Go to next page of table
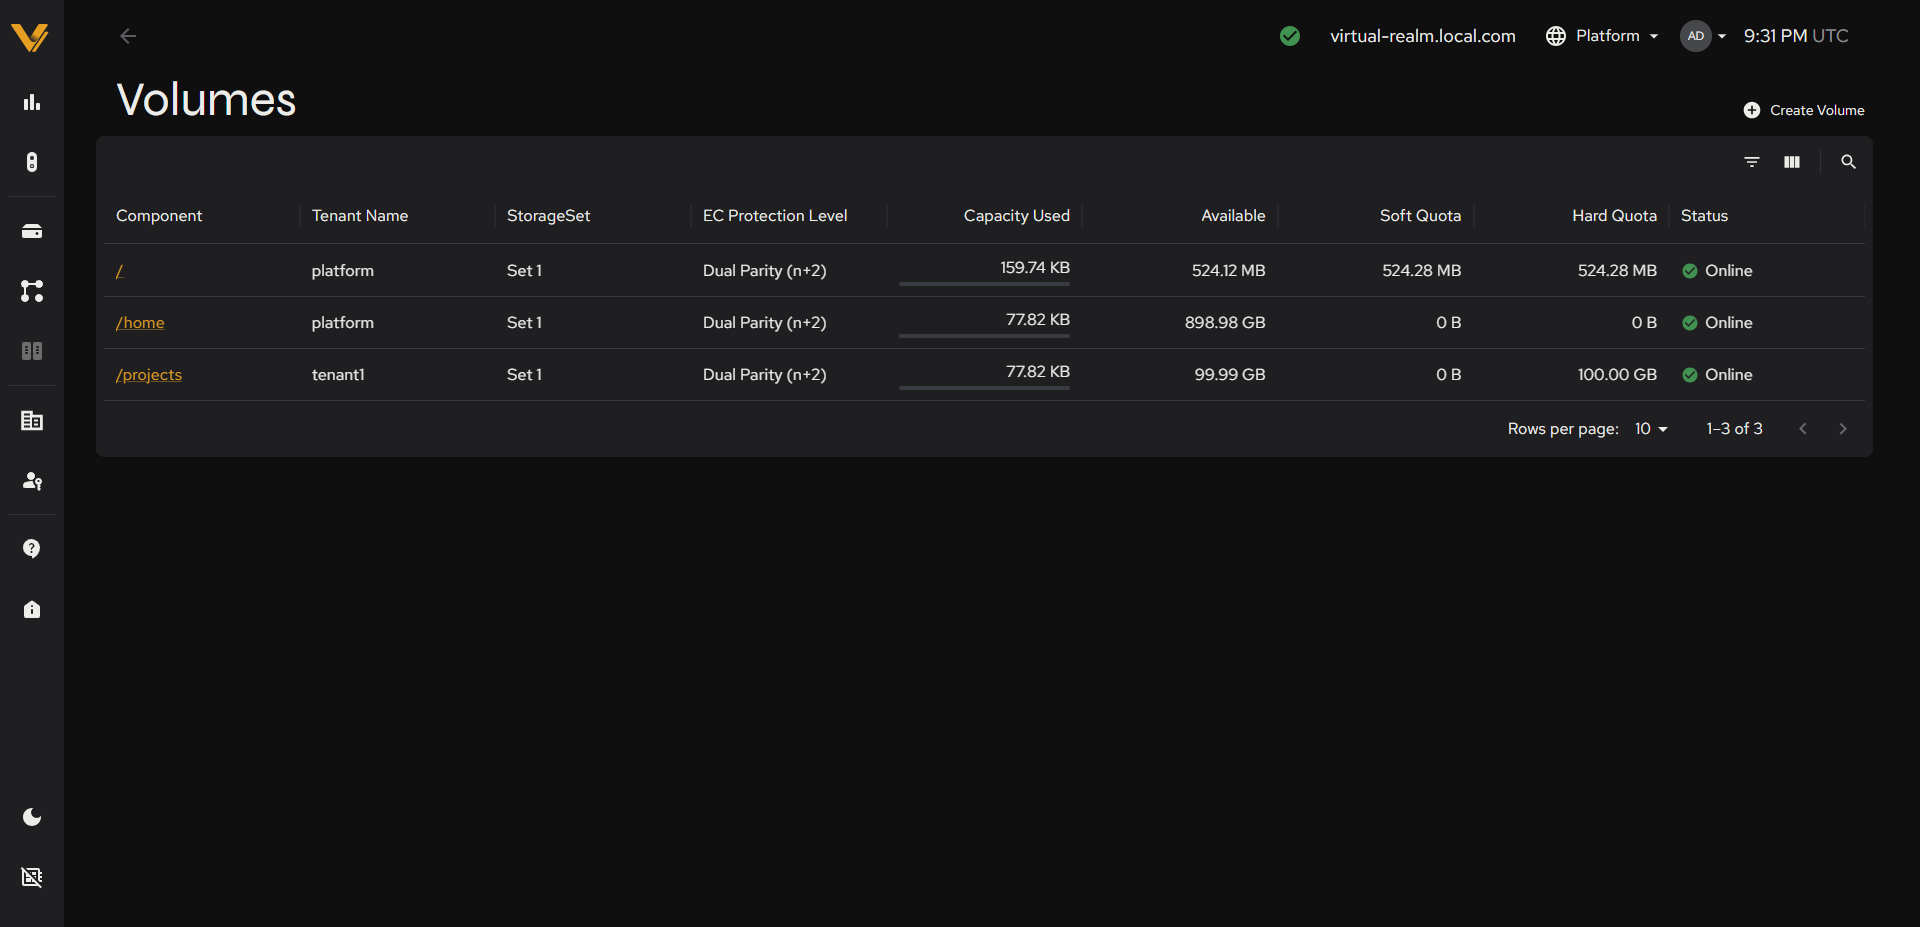Image resolution: width=1920 pixels, height=927 pixels. [1843, 429]
